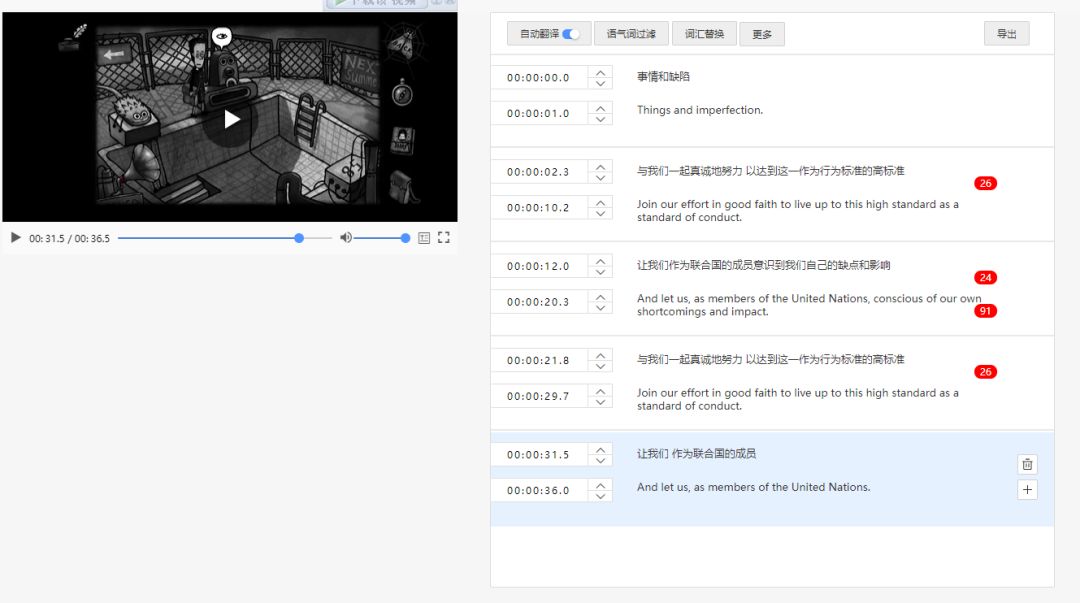Viewport: 1080px width, 603px height.
Task: Open 词汇替换 option
Action: 704,34
